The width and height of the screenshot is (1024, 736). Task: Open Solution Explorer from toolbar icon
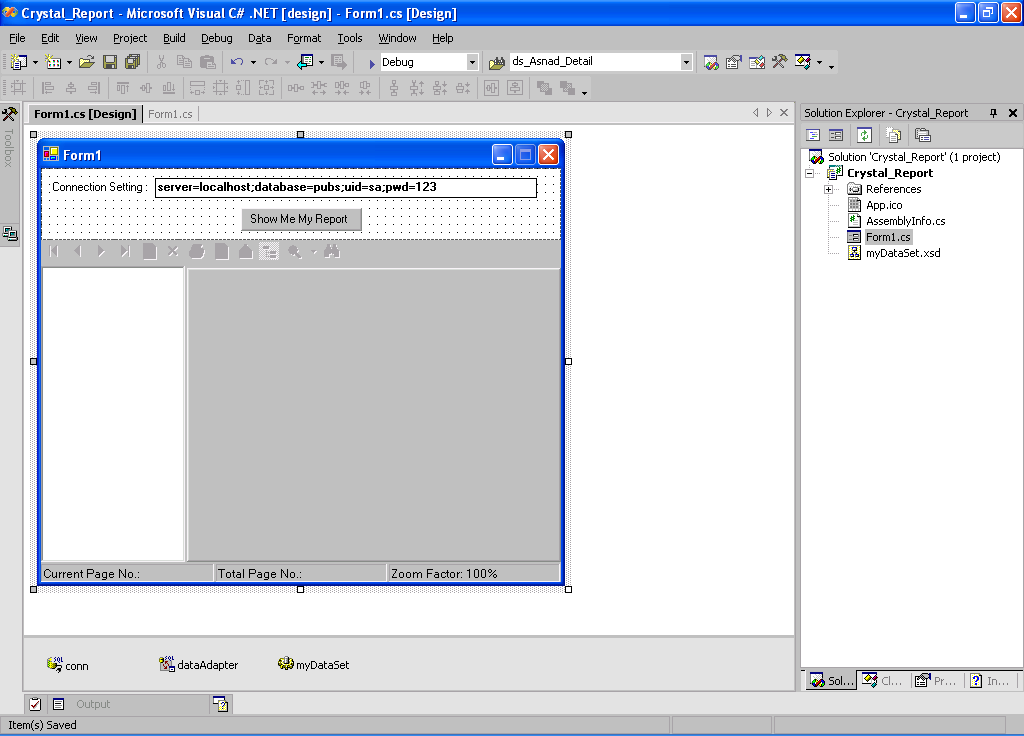(711, 63)
